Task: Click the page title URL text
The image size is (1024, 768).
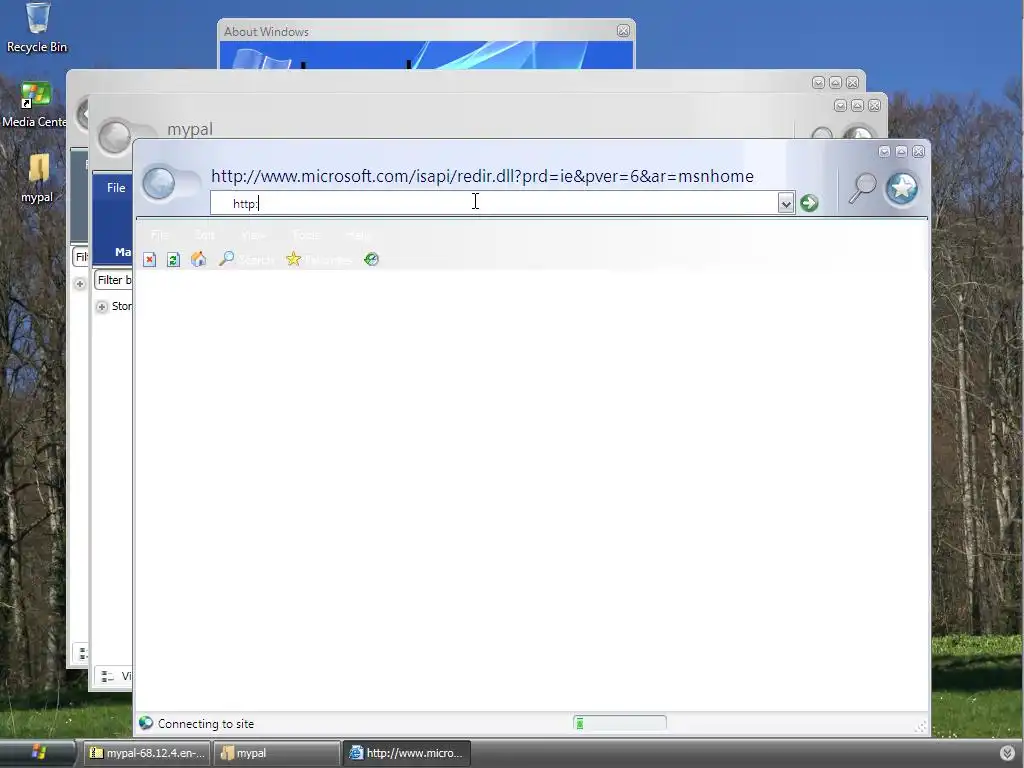Action: coord(482,176)
